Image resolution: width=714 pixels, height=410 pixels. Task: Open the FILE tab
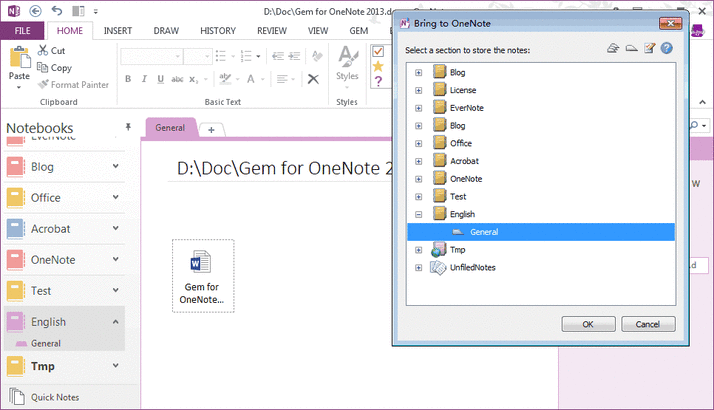point(22,31)
